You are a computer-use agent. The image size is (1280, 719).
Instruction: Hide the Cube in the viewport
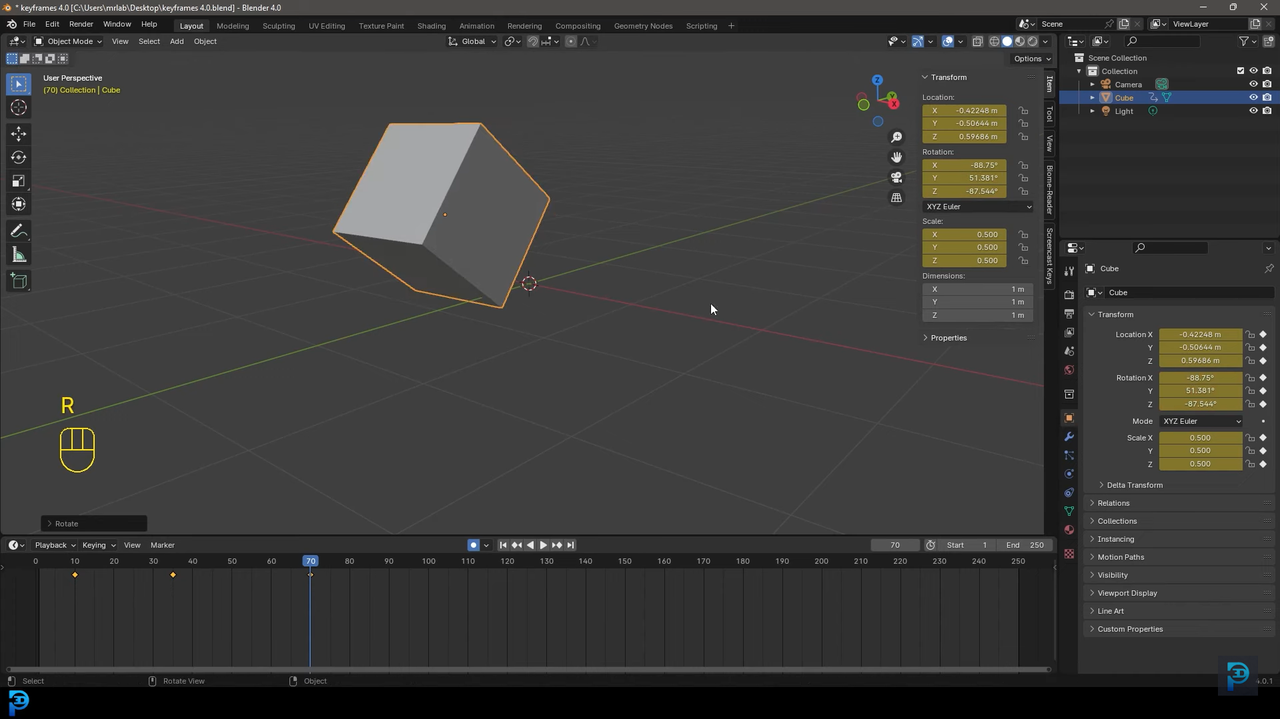[1253, 98]
